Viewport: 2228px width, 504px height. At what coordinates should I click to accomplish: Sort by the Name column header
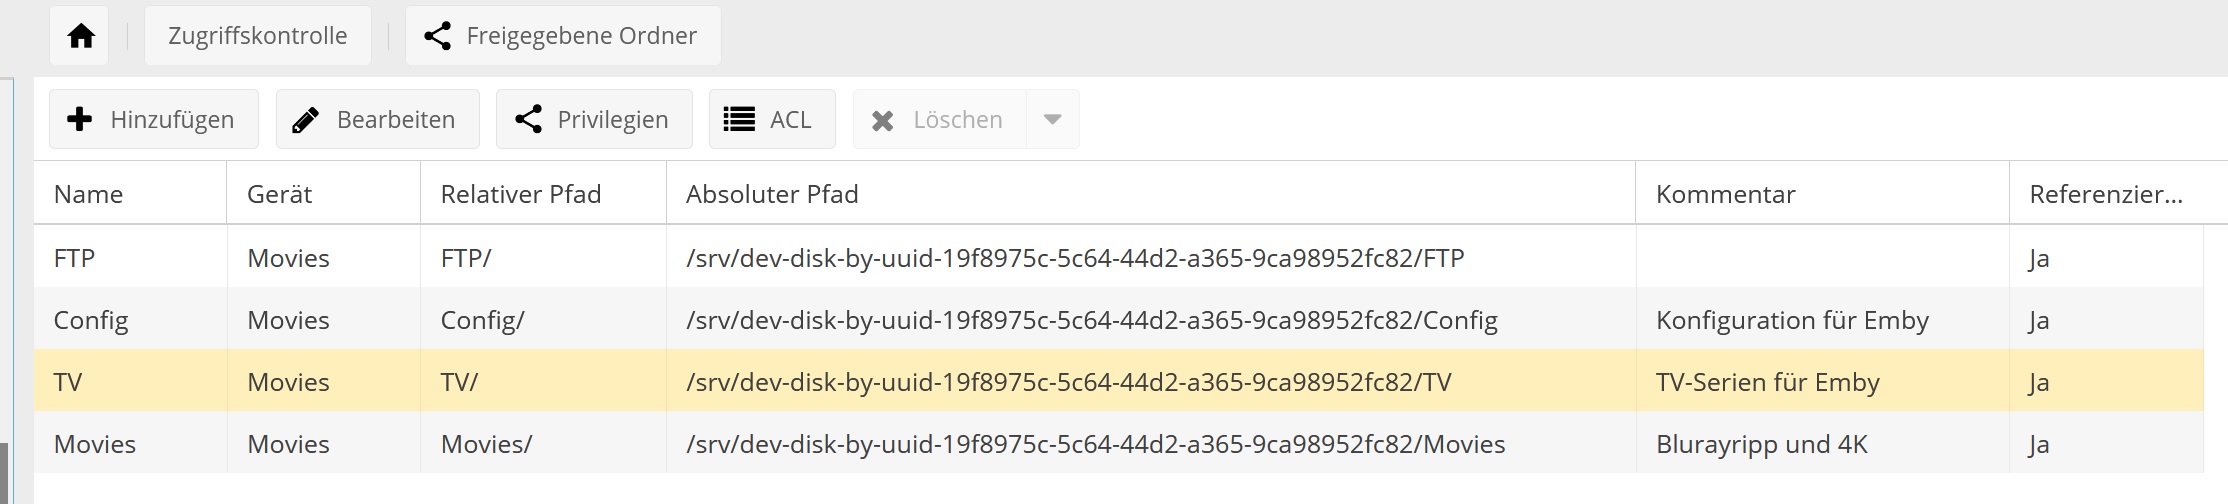pos(130,193)
